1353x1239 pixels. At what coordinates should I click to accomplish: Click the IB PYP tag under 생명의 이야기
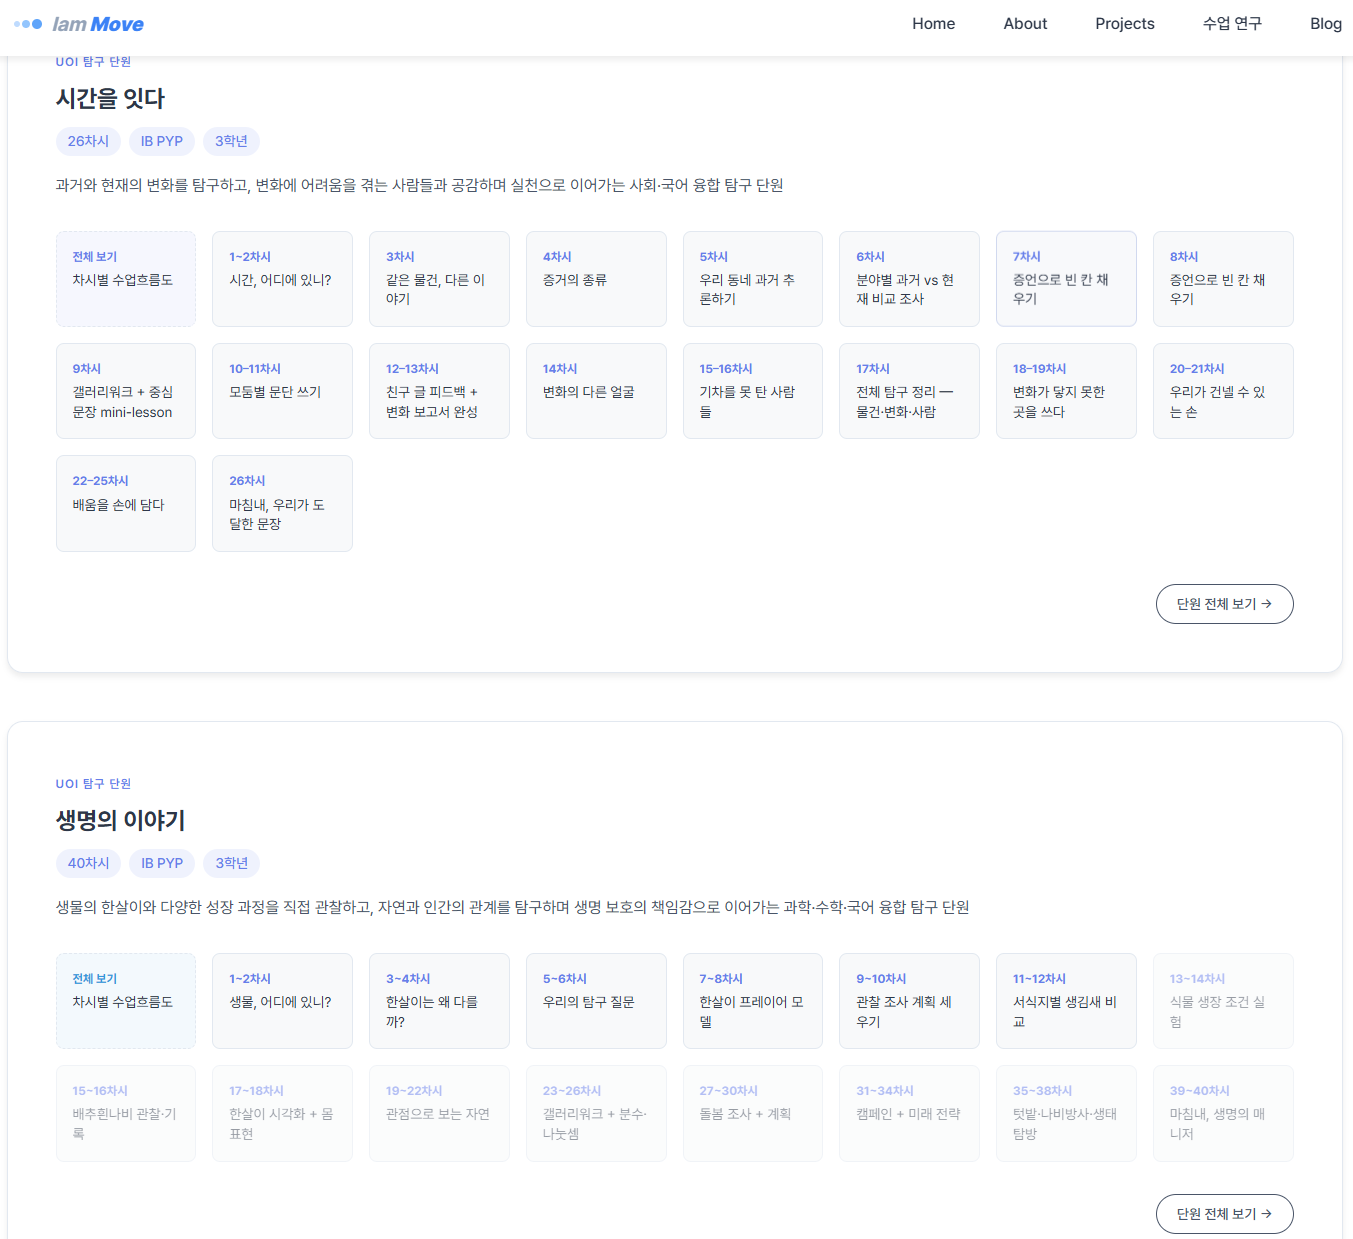click(162, 863)
